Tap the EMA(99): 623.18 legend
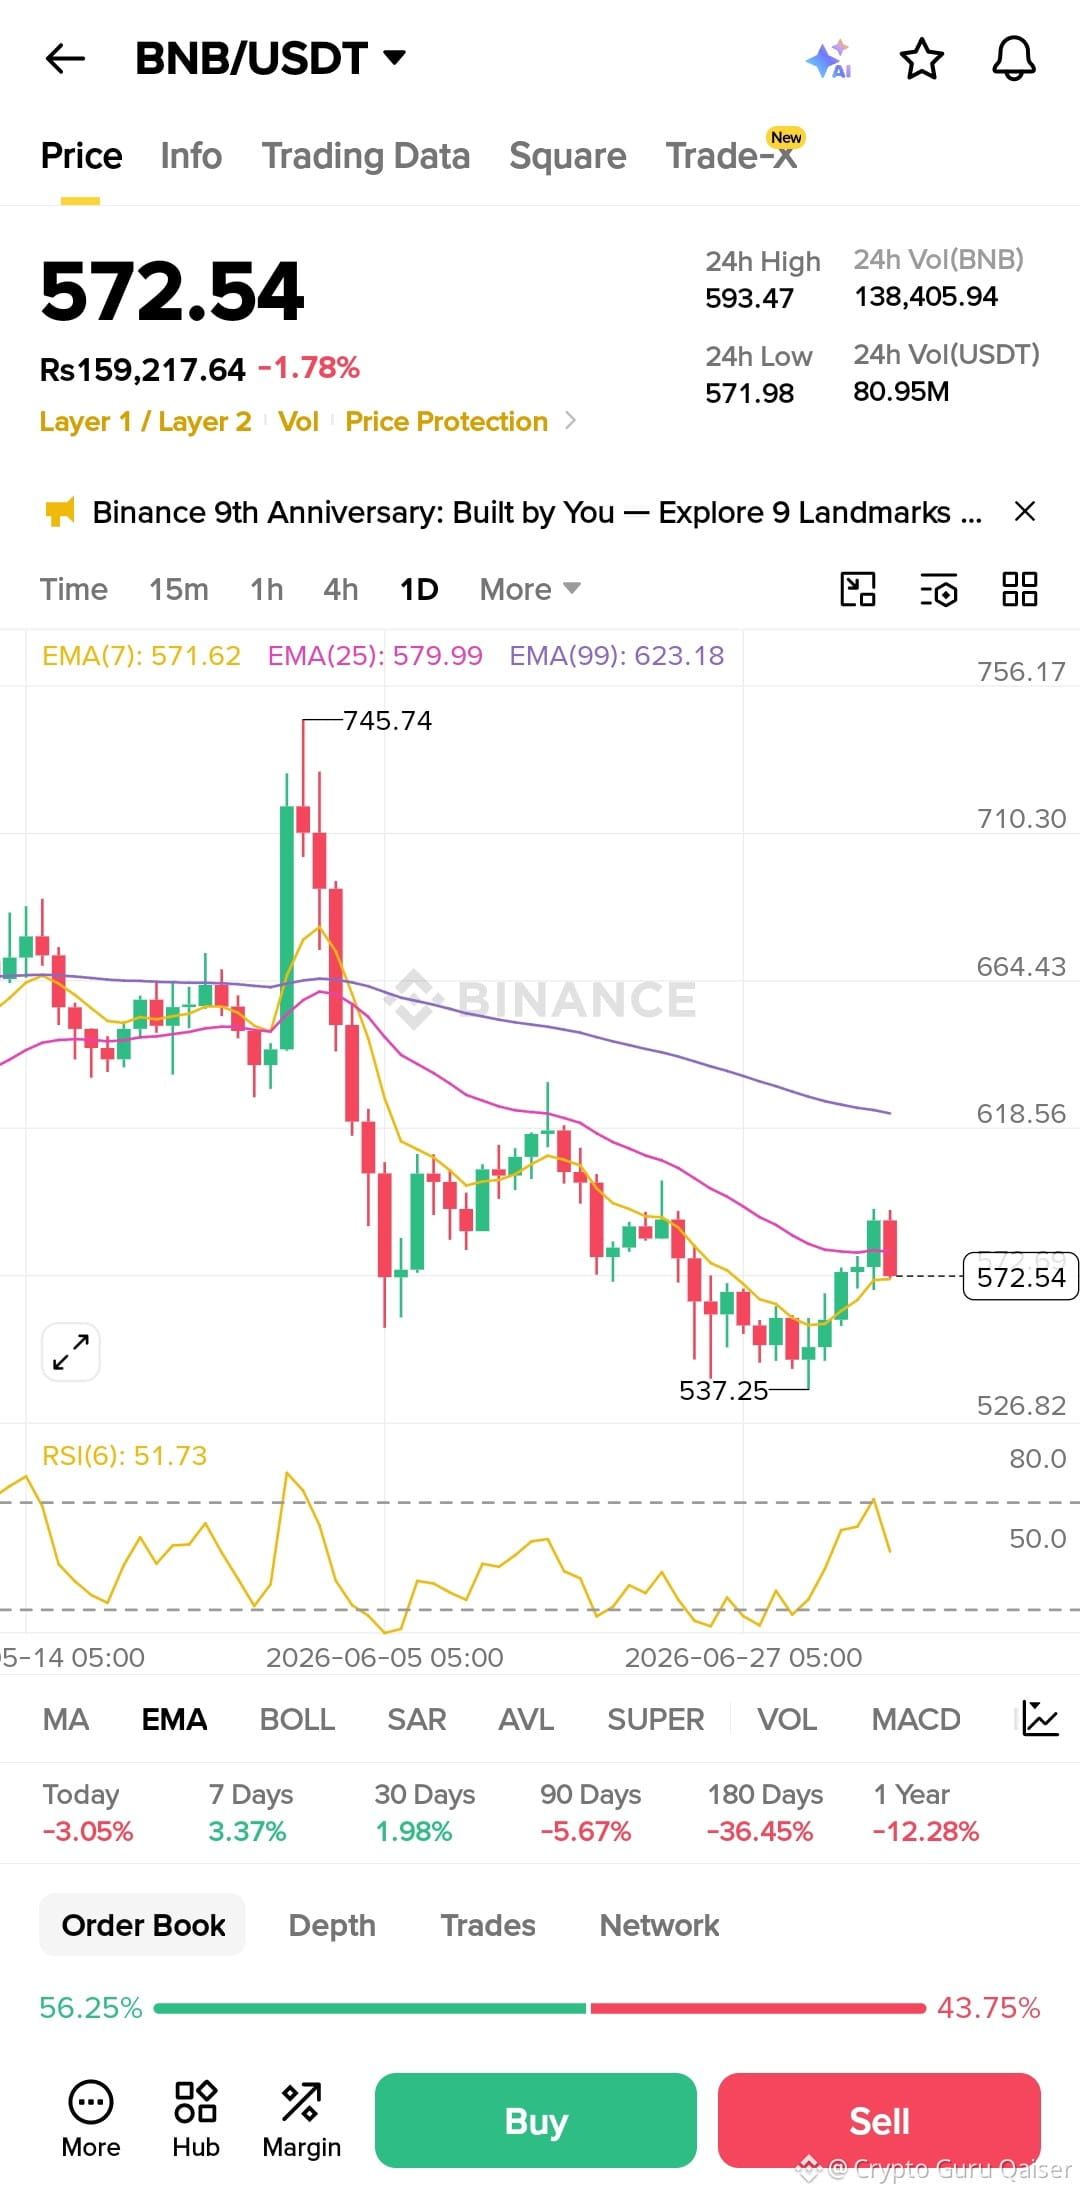The image size is (1080, 2194). pos(617,655)
